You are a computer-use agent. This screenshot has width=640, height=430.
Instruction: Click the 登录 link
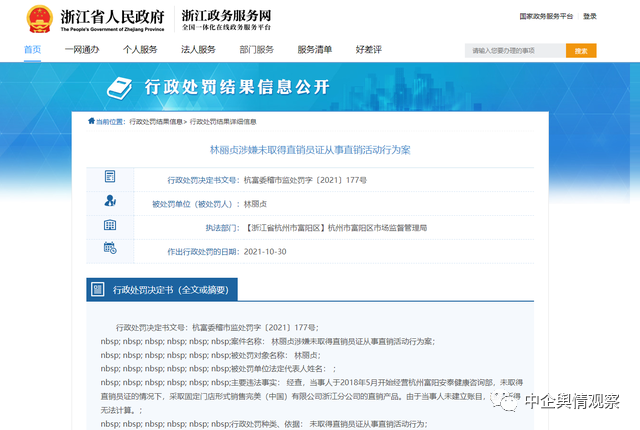pyautogui.click(x=590, y=16)
